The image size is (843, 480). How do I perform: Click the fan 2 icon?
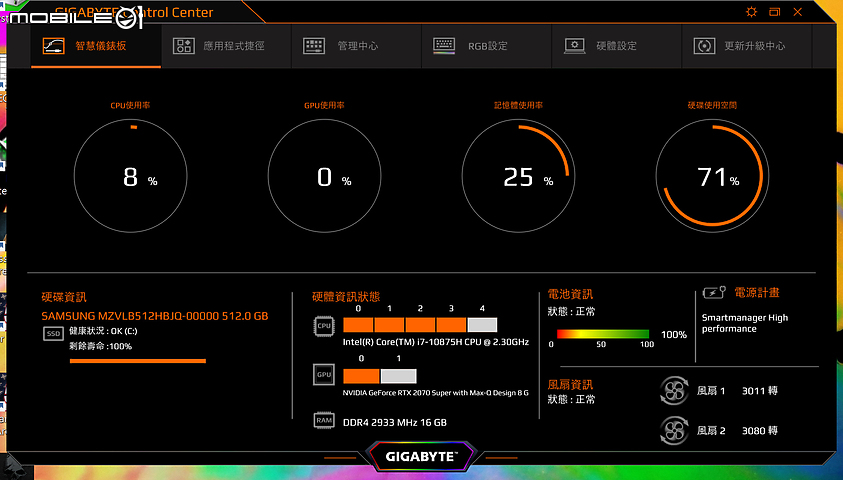[674, 431]
